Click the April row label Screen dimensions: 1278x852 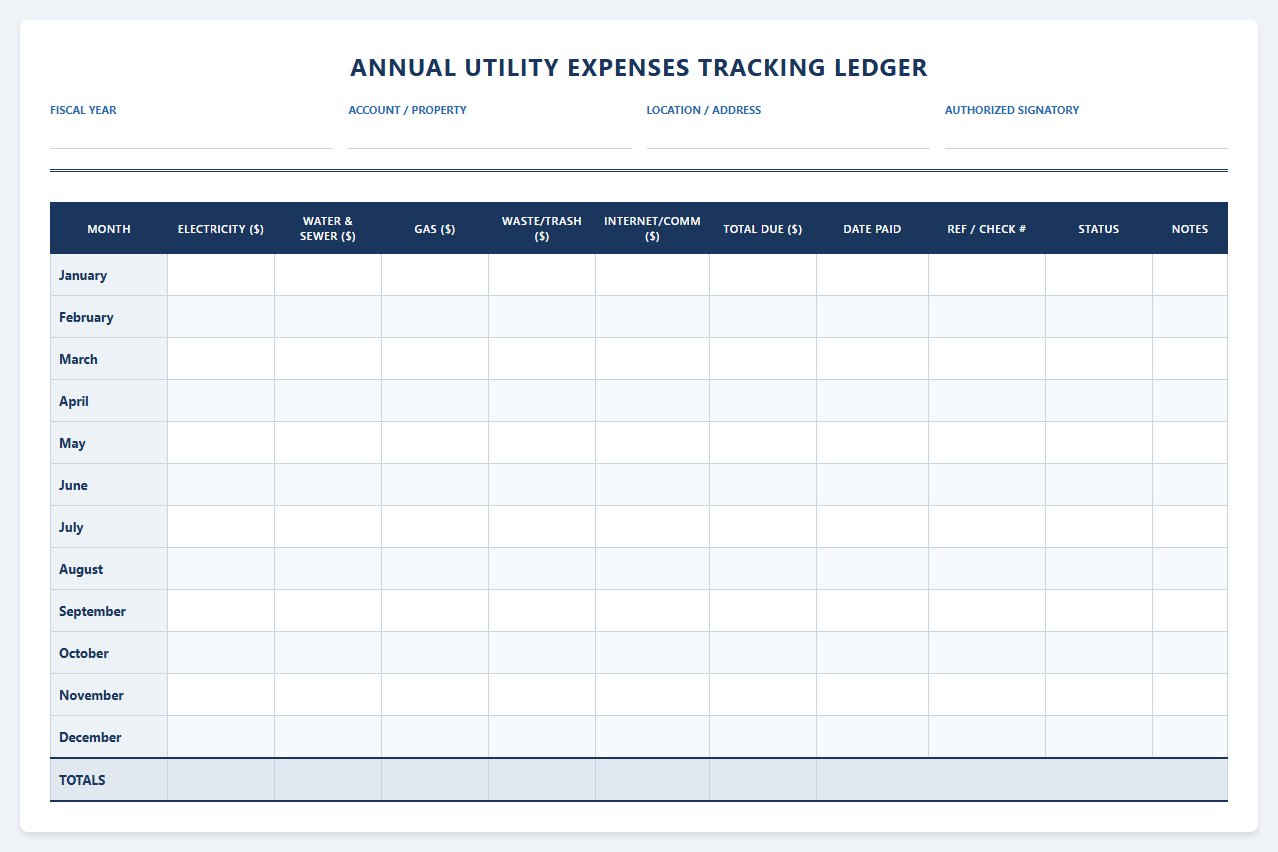(109, 401)
